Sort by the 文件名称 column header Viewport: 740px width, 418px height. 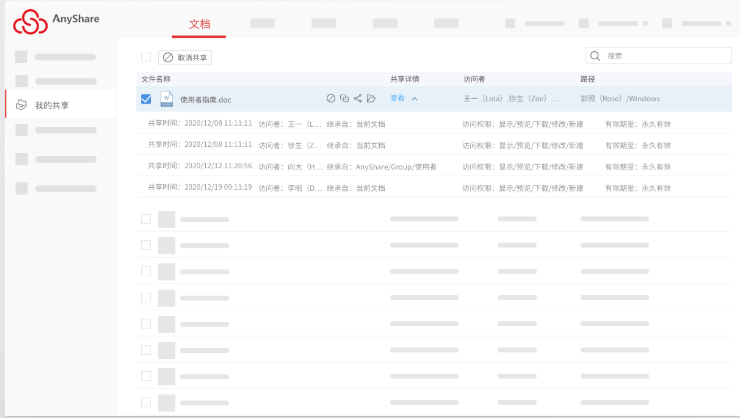coord(156,78)
